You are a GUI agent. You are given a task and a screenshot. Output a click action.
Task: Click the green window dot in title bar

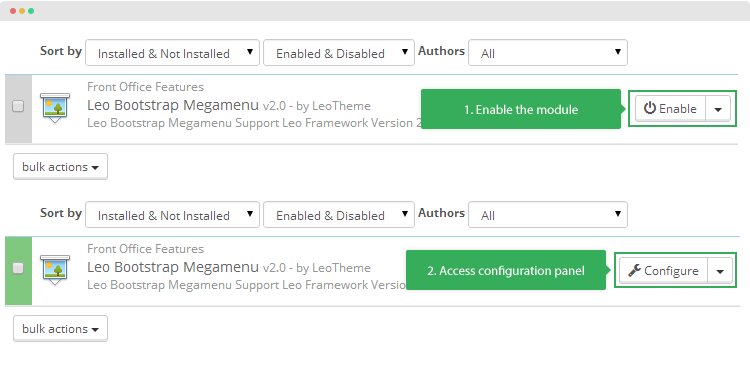[31, 11]
